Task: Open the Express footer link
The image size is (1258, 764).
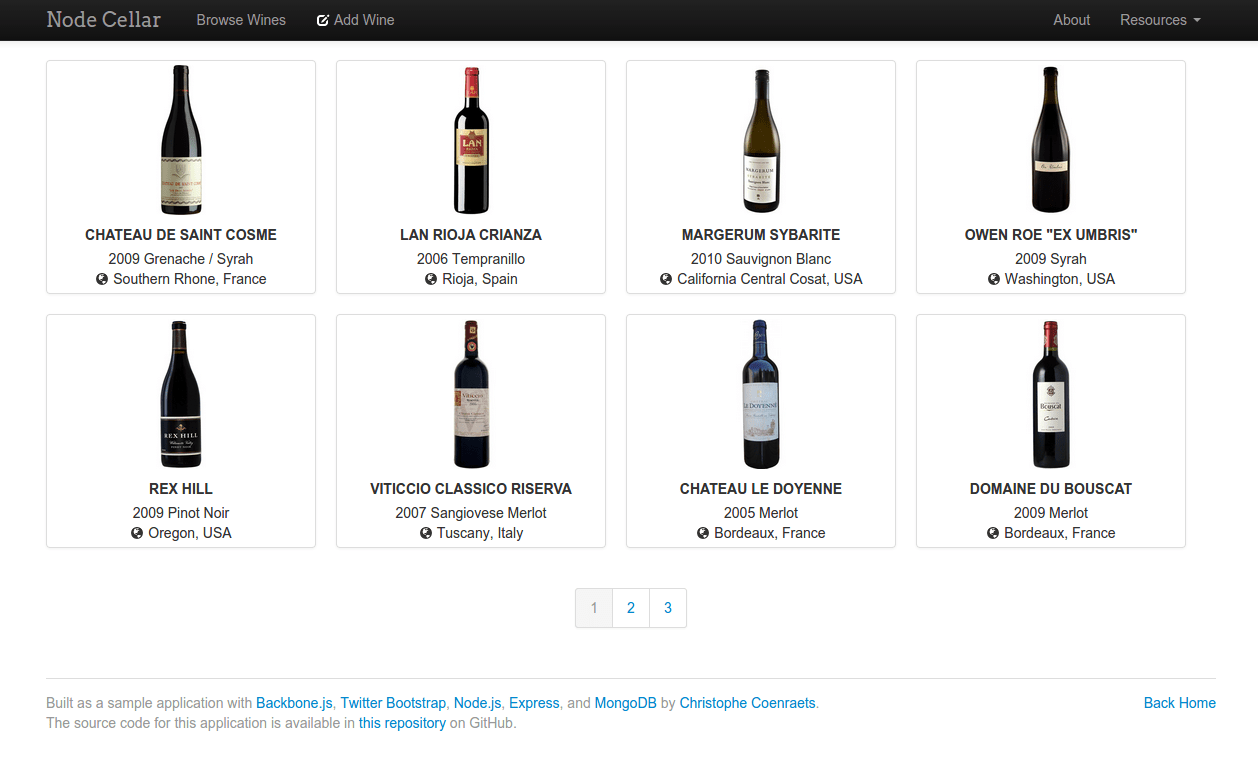Action: coord(534,703)
